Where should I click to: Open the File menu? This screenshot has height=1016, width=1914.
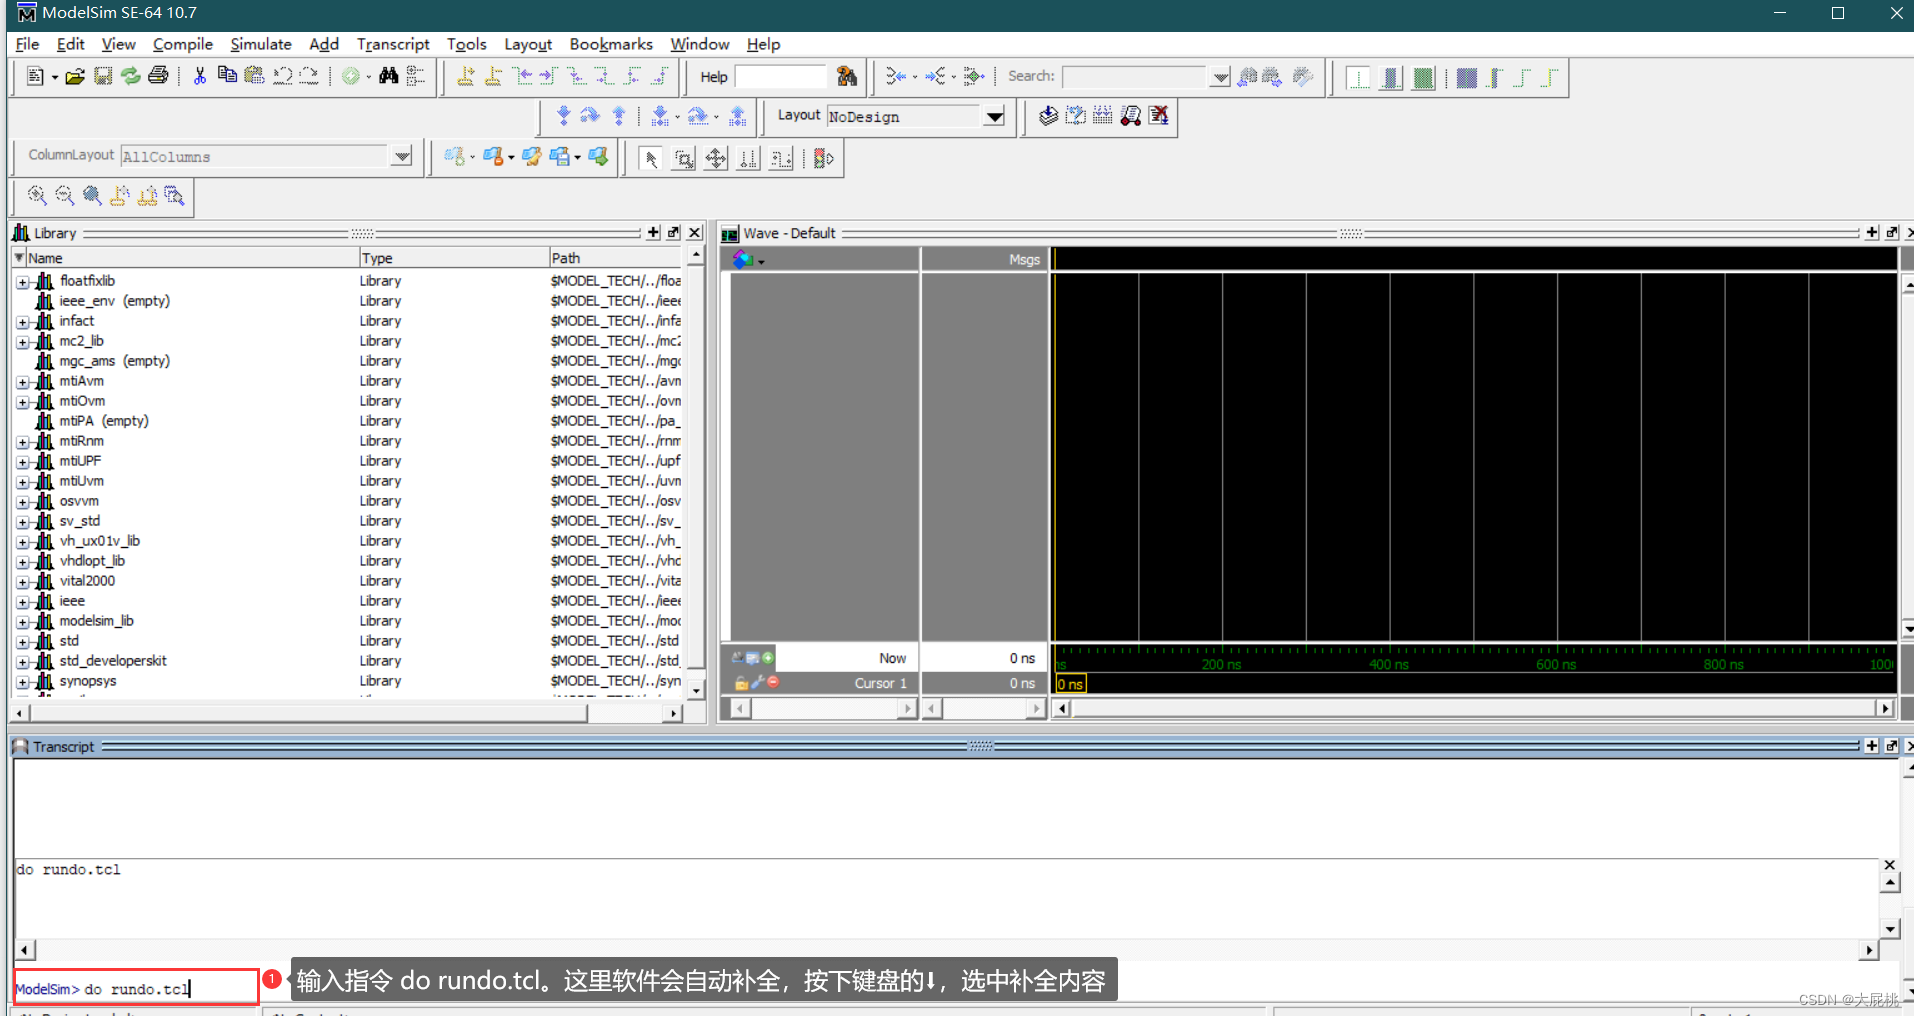tap(27, 44)
